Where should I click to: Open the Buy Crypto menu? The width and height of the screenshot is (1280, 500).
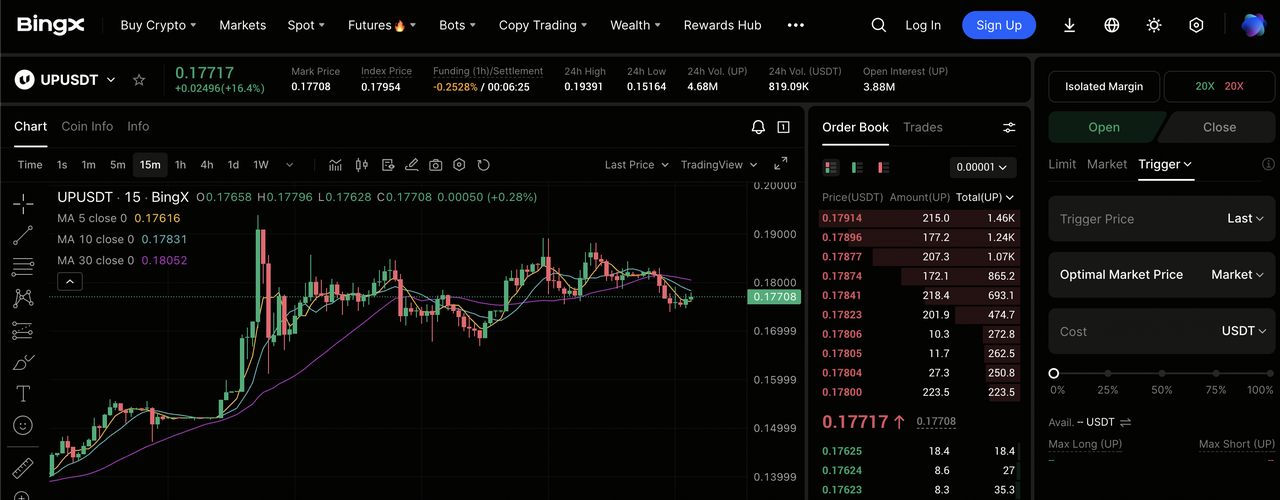pyautogui.click(x=158, y=25)
